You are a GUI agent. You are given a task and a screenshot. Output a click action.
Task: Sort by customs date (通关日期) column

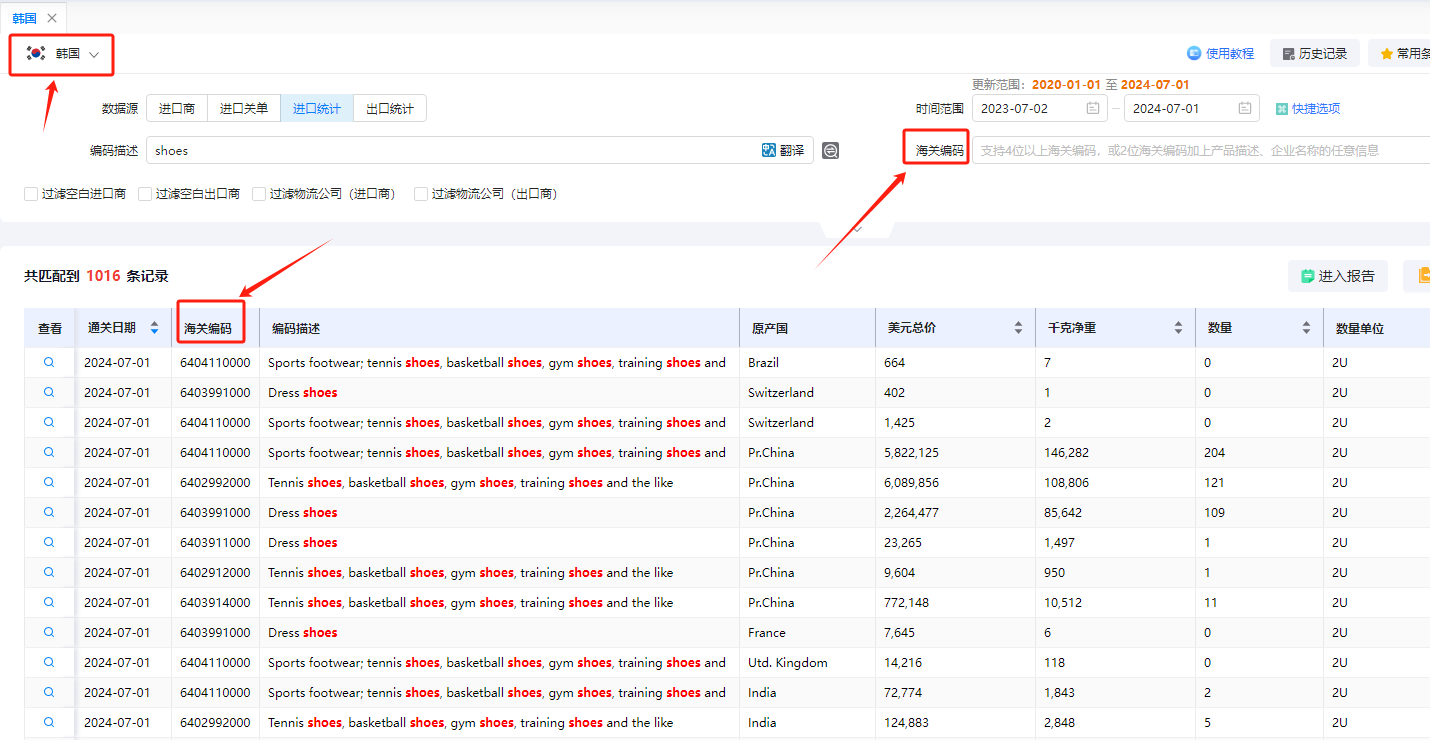[x=154, y=328]
